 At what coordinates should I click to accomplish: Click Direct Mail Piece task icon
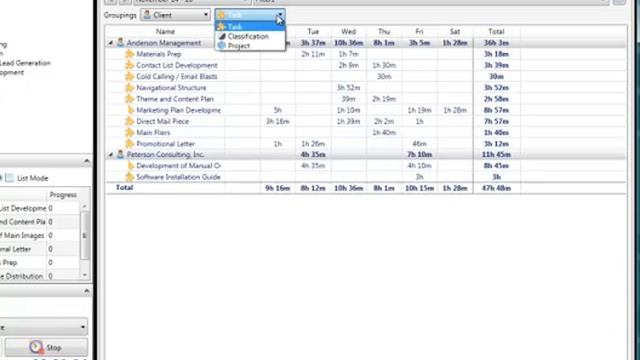pyautogui.click(x=129, y=121)
